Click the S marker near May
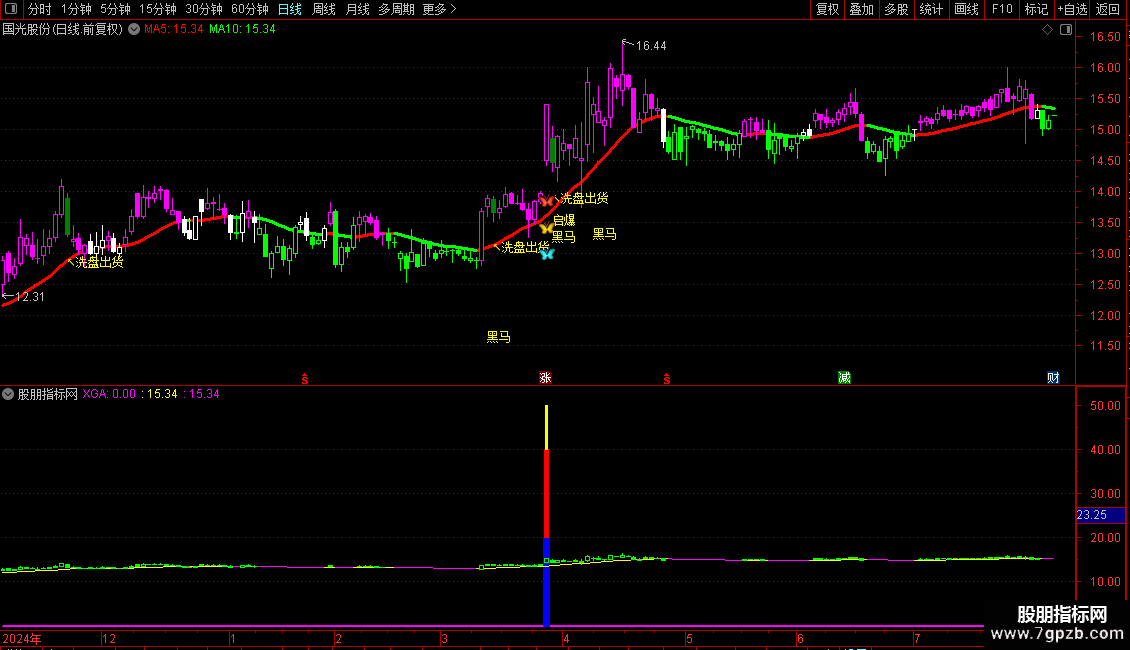 coord(667,379)
